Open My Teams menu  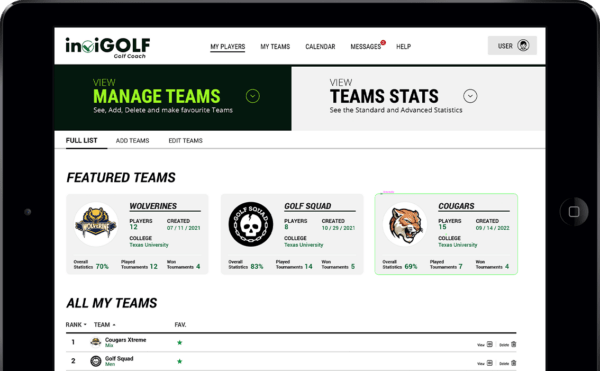[275, 47]
